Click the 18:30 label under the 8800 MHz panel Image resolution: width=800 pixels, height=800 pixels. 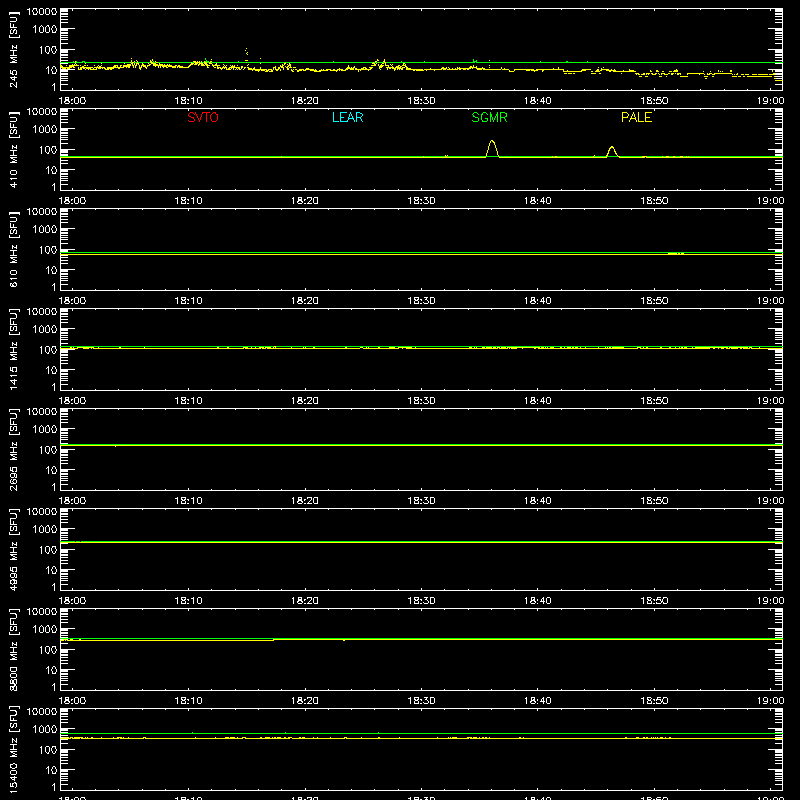click(421, 701)
